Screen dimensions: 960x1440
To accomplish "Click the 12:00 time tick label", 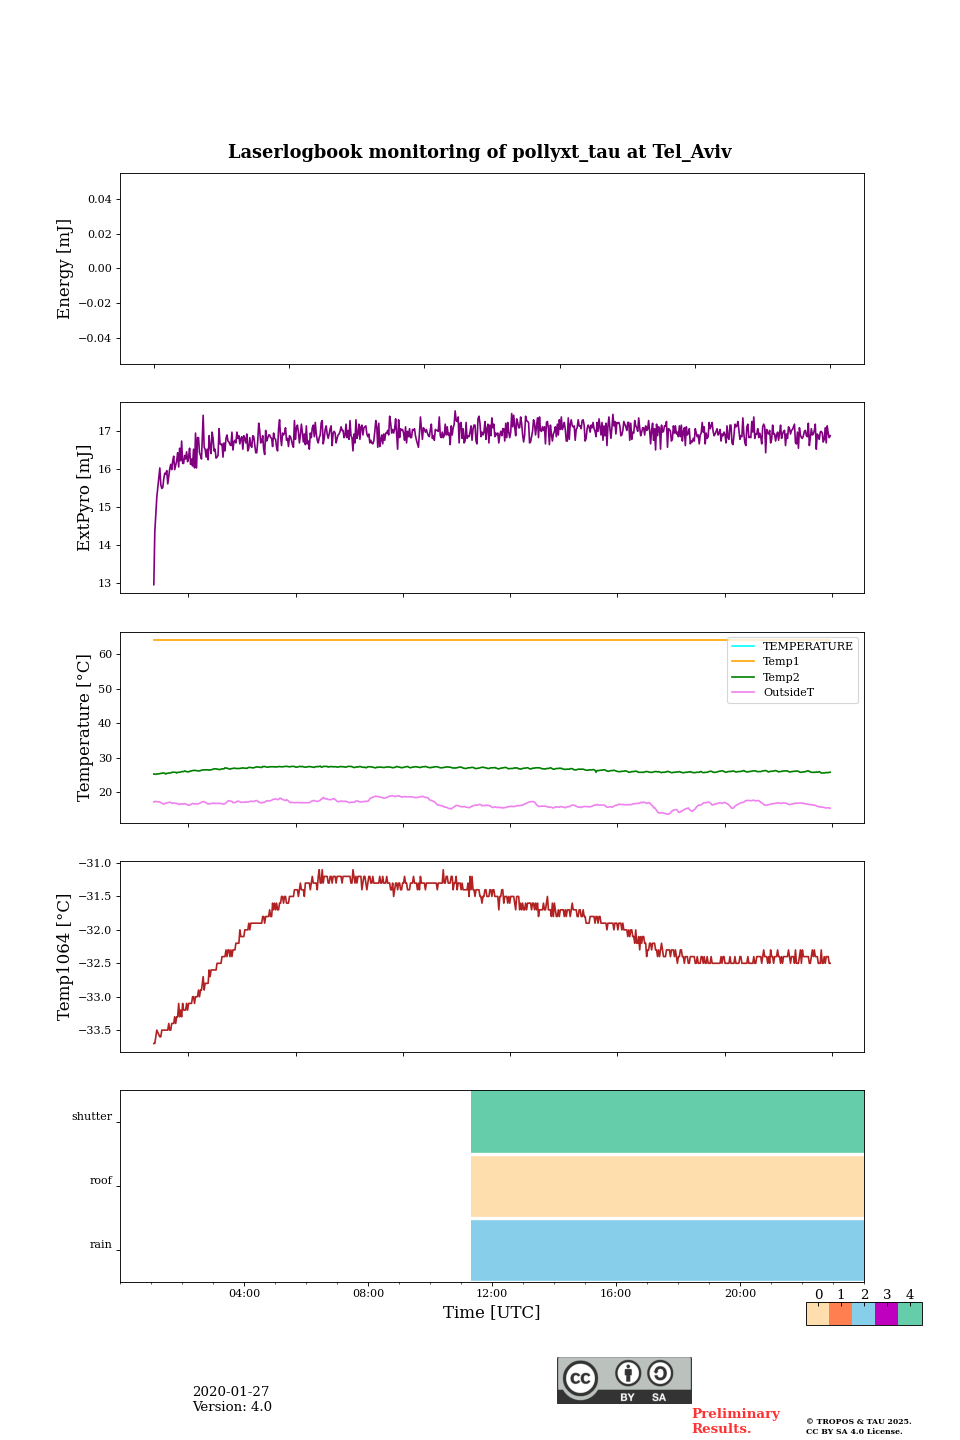I will [492, 1293].
